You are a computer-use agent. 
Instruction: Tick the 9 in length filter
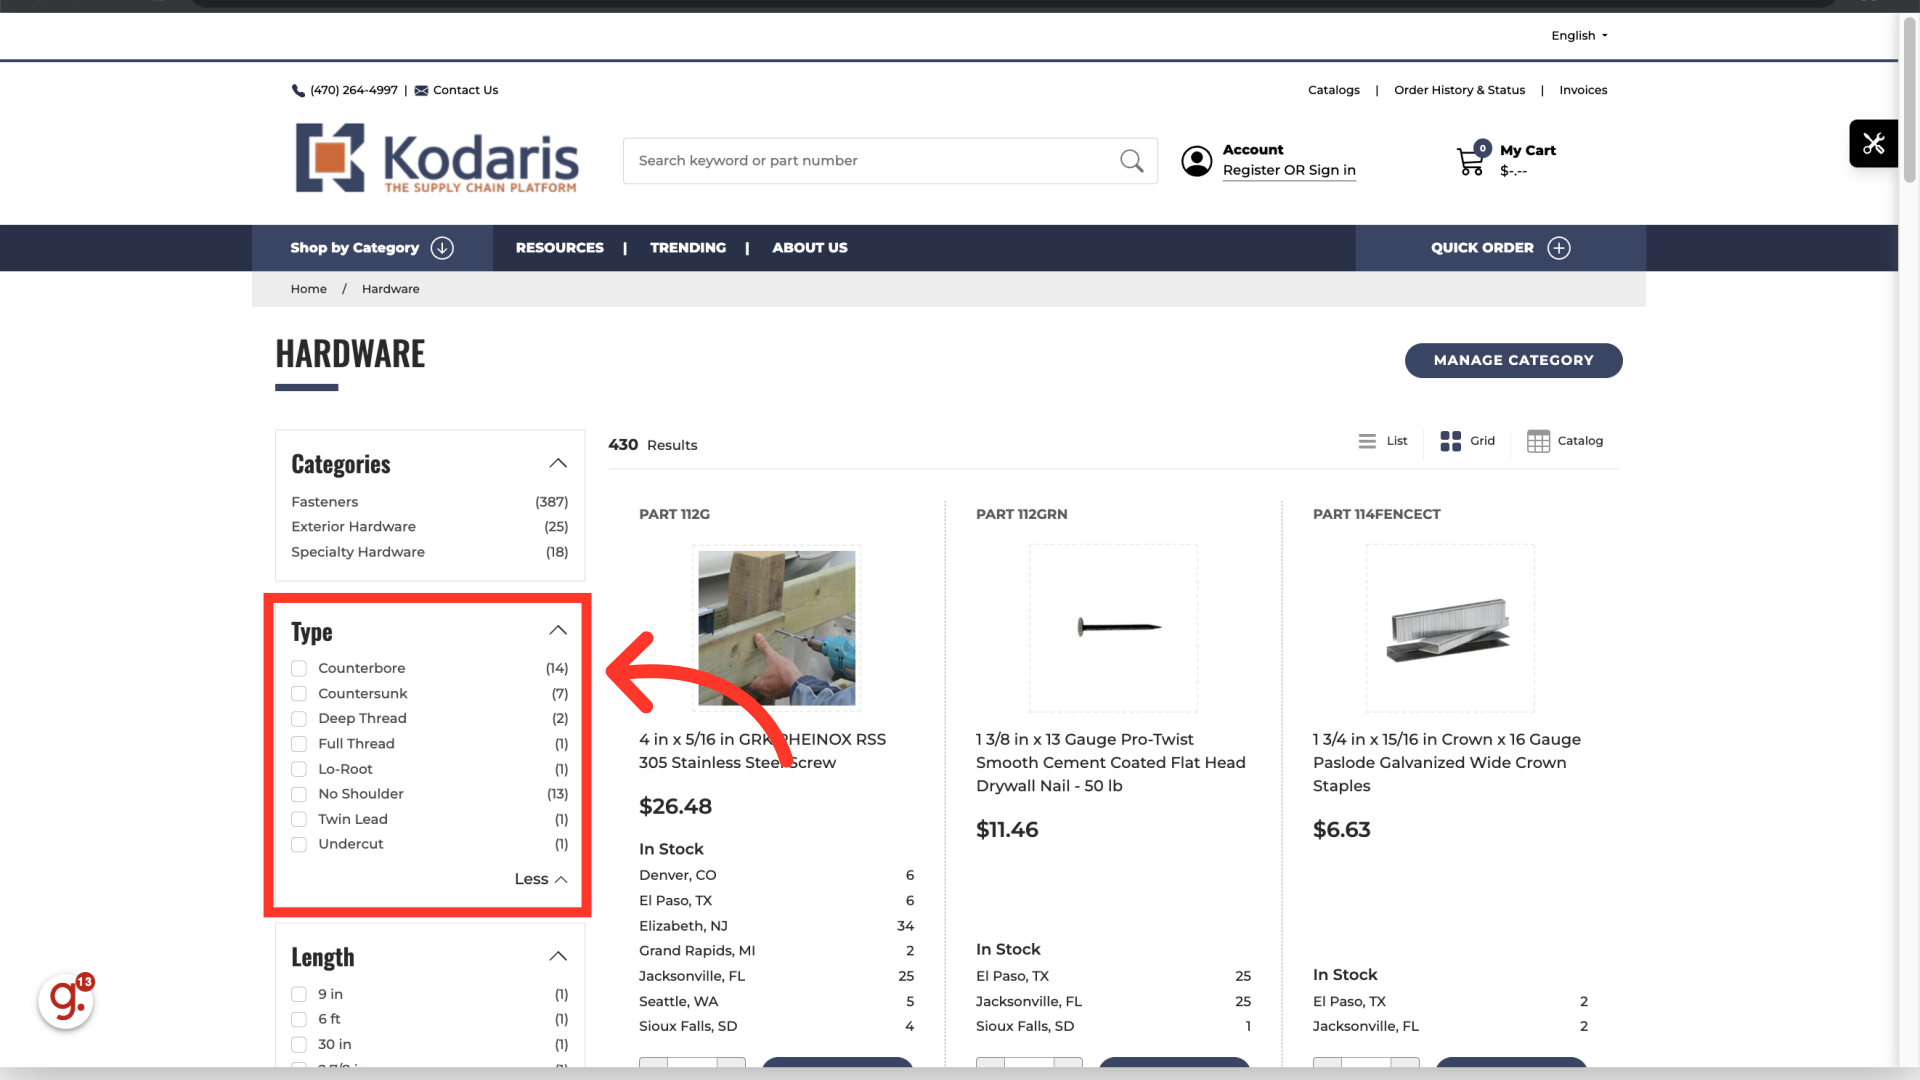click(x=299, y=994)
